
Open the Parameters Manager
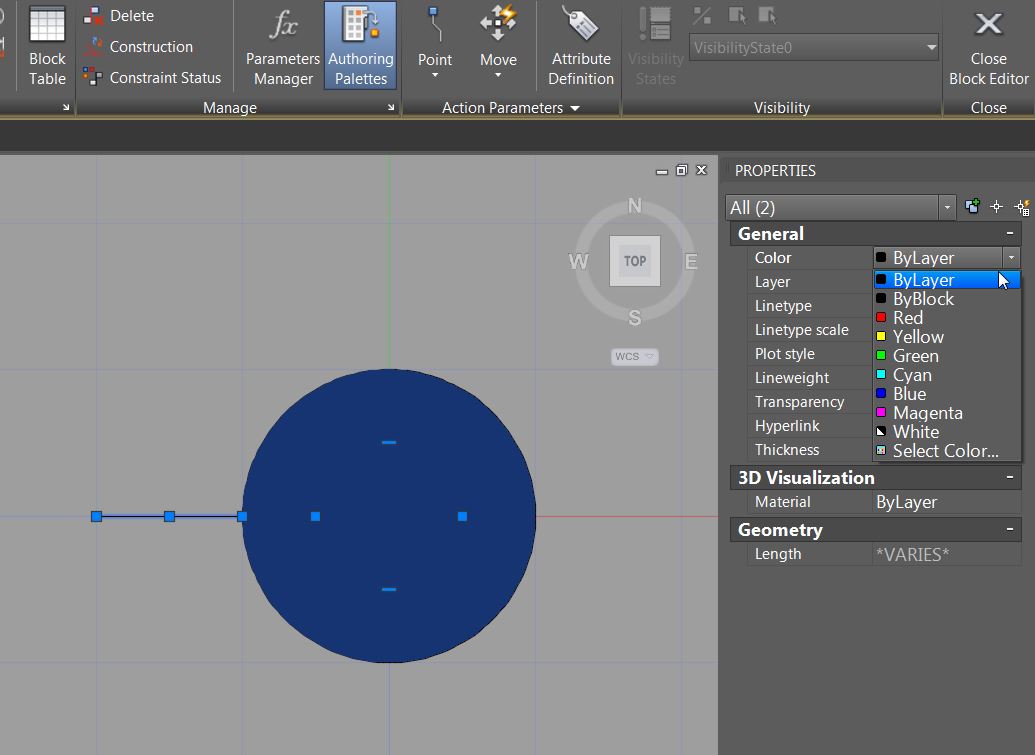(283, 46)
